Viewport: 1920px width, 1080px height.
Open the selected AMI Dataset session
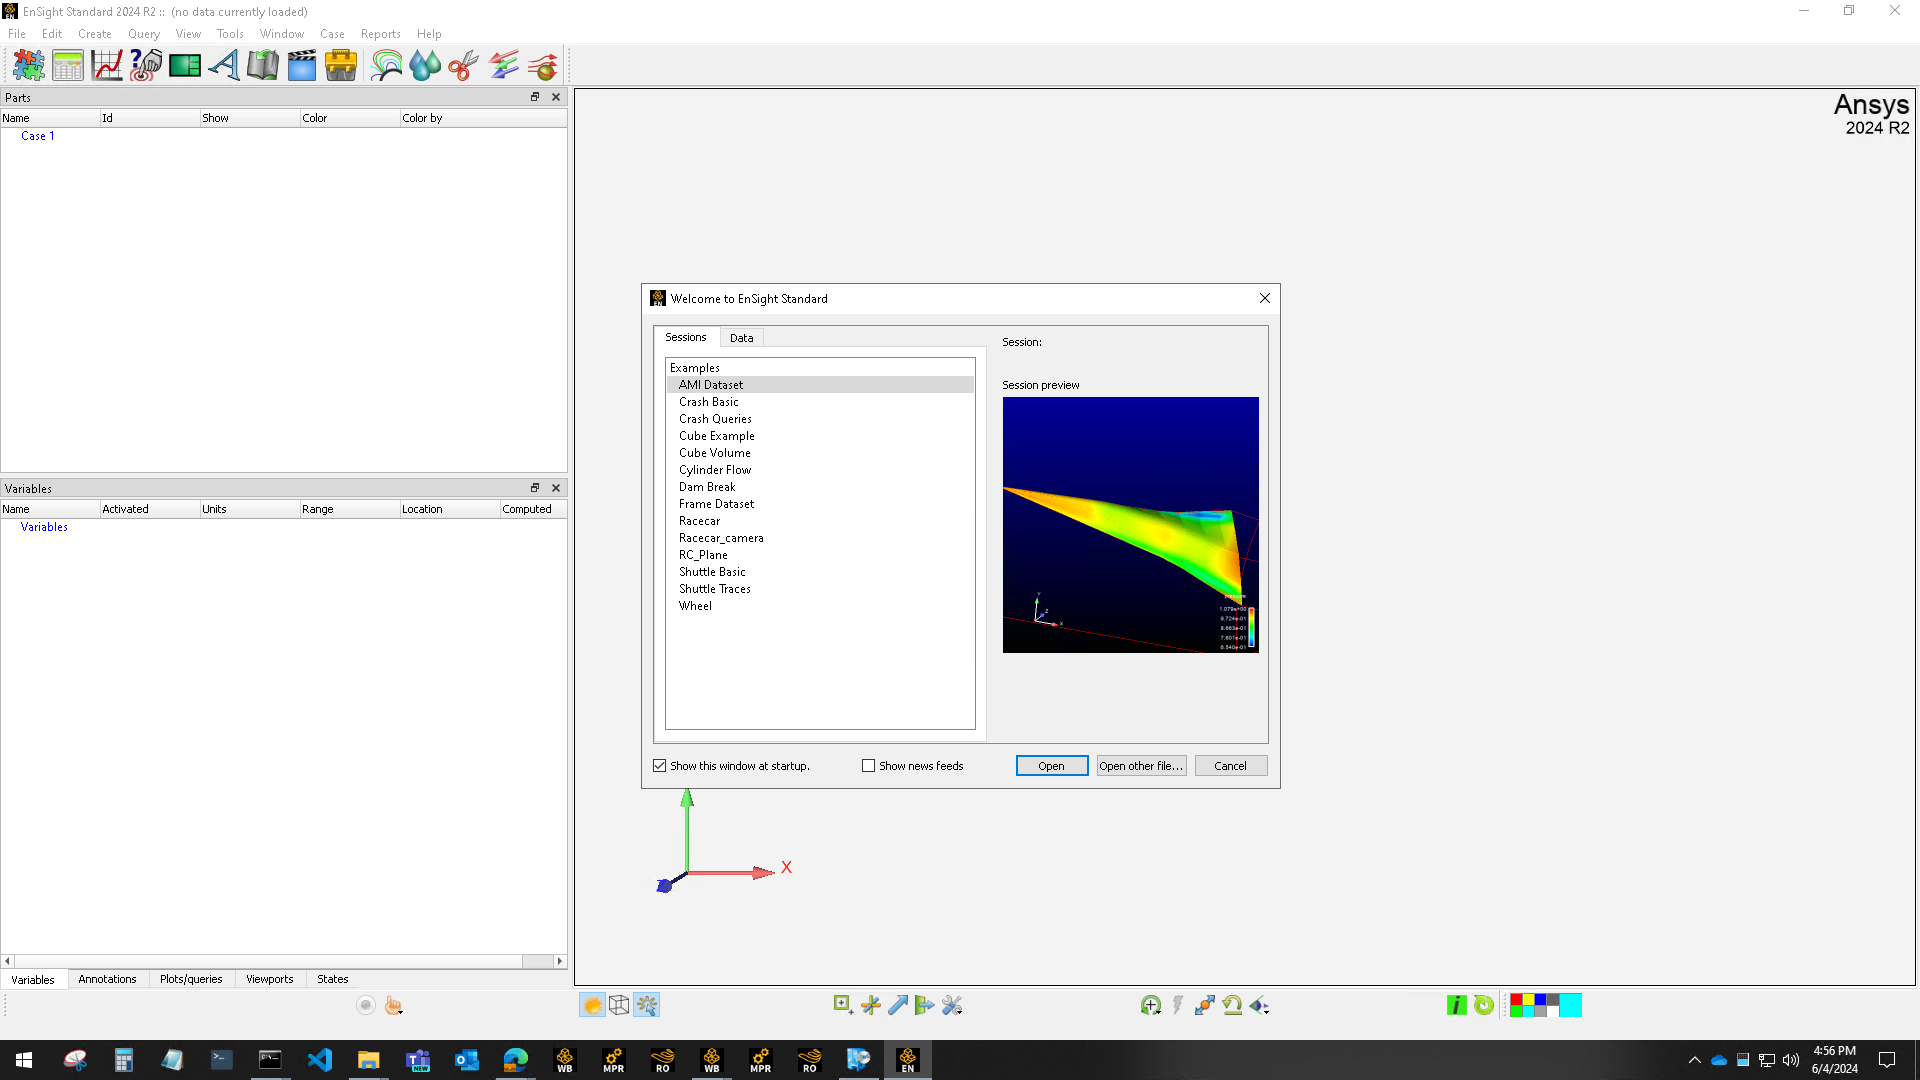tap(1051, 765)
